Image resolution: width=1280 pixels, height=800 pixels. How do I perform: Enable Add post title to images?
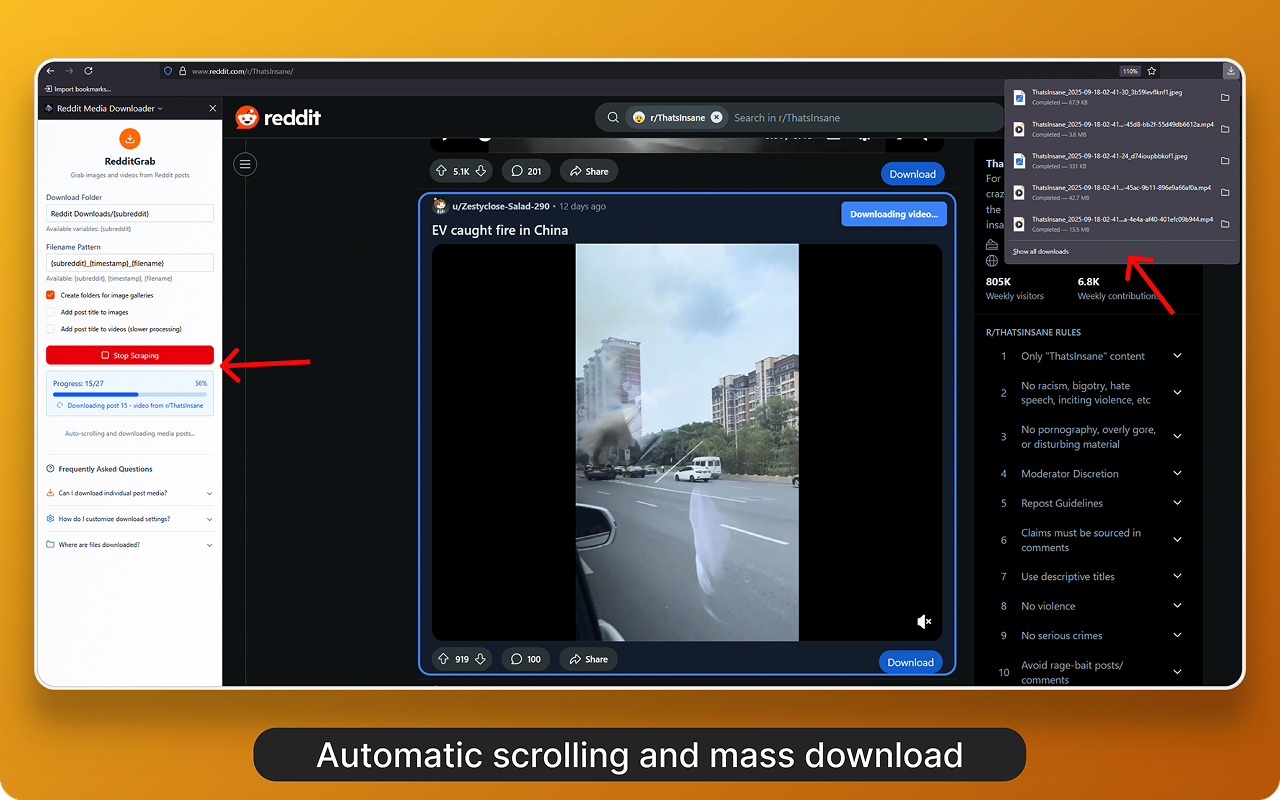point(50,312)
